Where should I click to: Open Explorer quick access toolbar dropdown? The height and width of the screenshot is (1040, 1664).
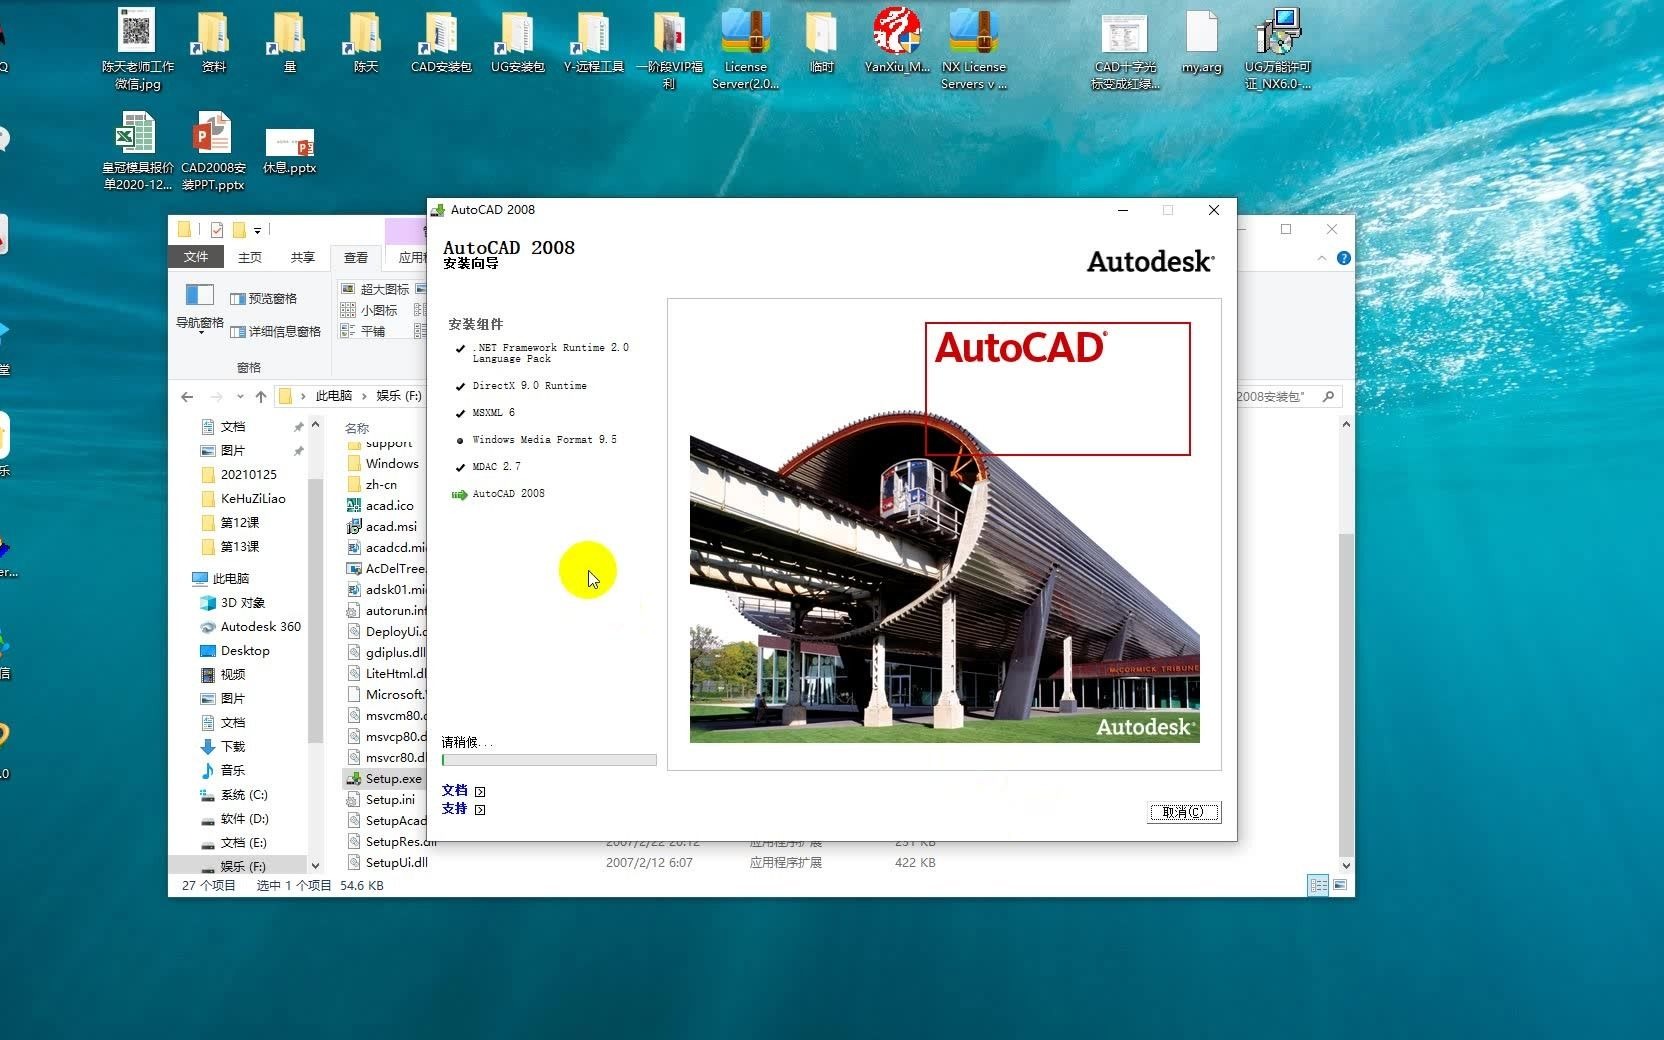click(257, 230)
